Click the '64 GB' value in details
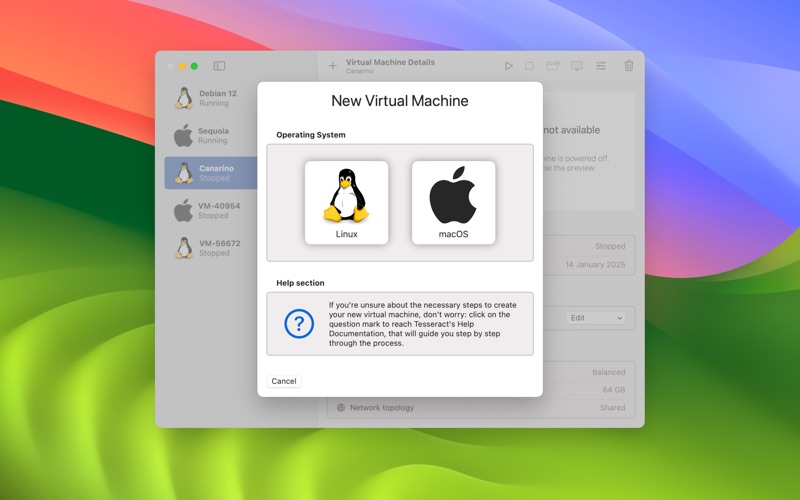This screenshot has width=800, height=500. 614,390
